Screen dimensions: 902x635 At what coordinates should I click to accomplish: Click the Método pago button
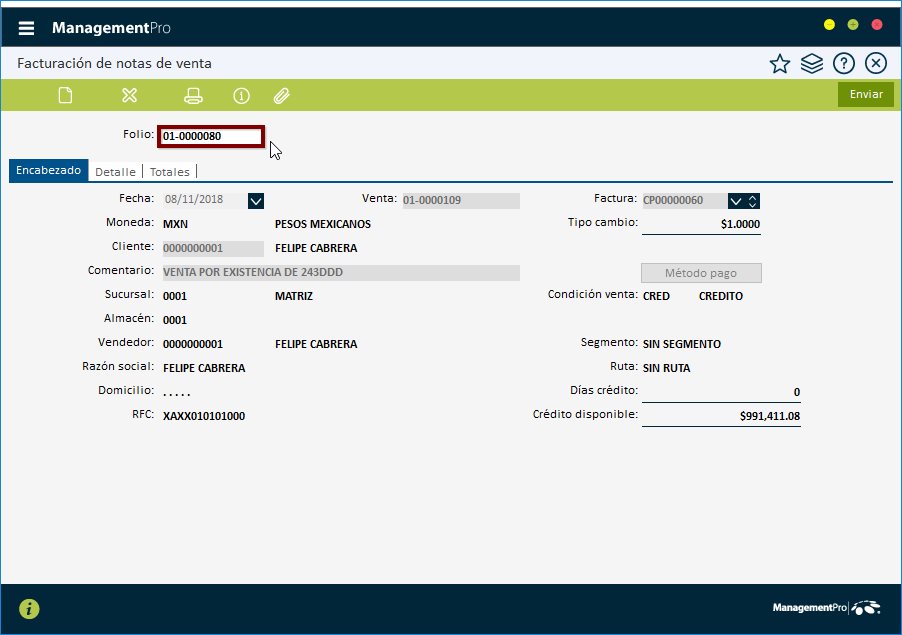pos(701,273)
